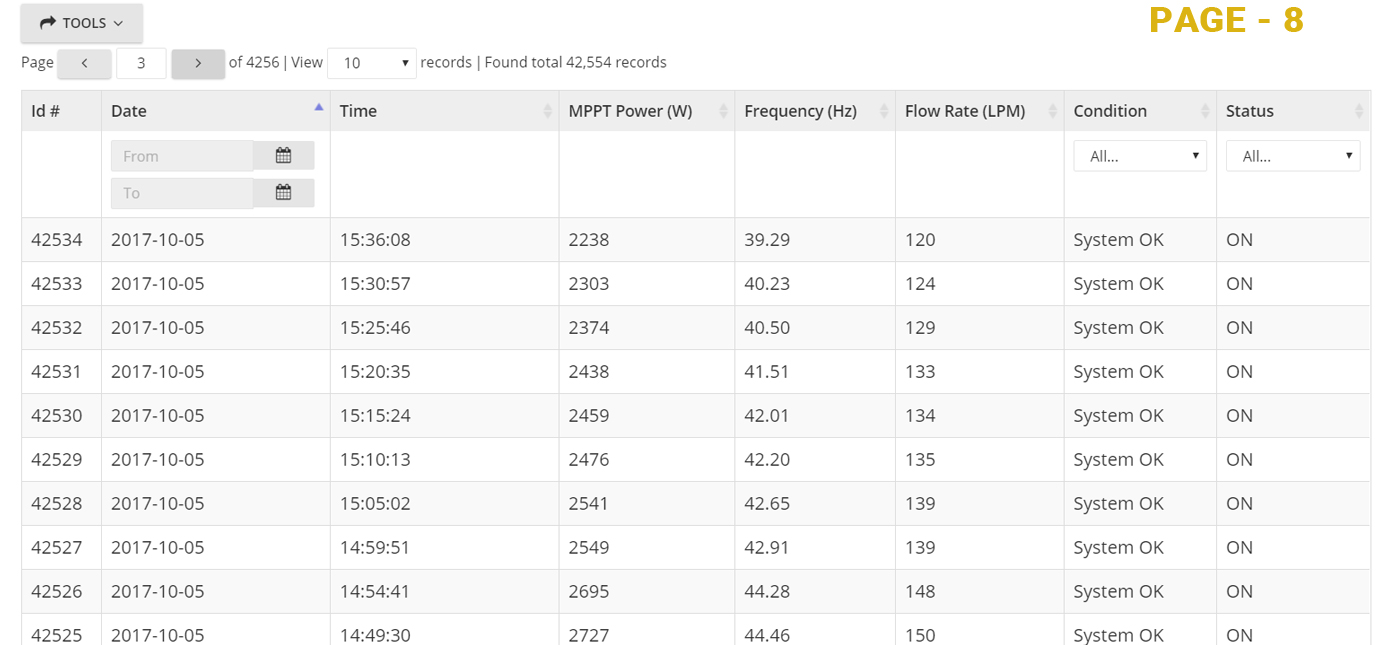The image size is (1387, 645).
Task: Sort by Flow Rate (LPM) column icon
Action: click(1052, 111)
